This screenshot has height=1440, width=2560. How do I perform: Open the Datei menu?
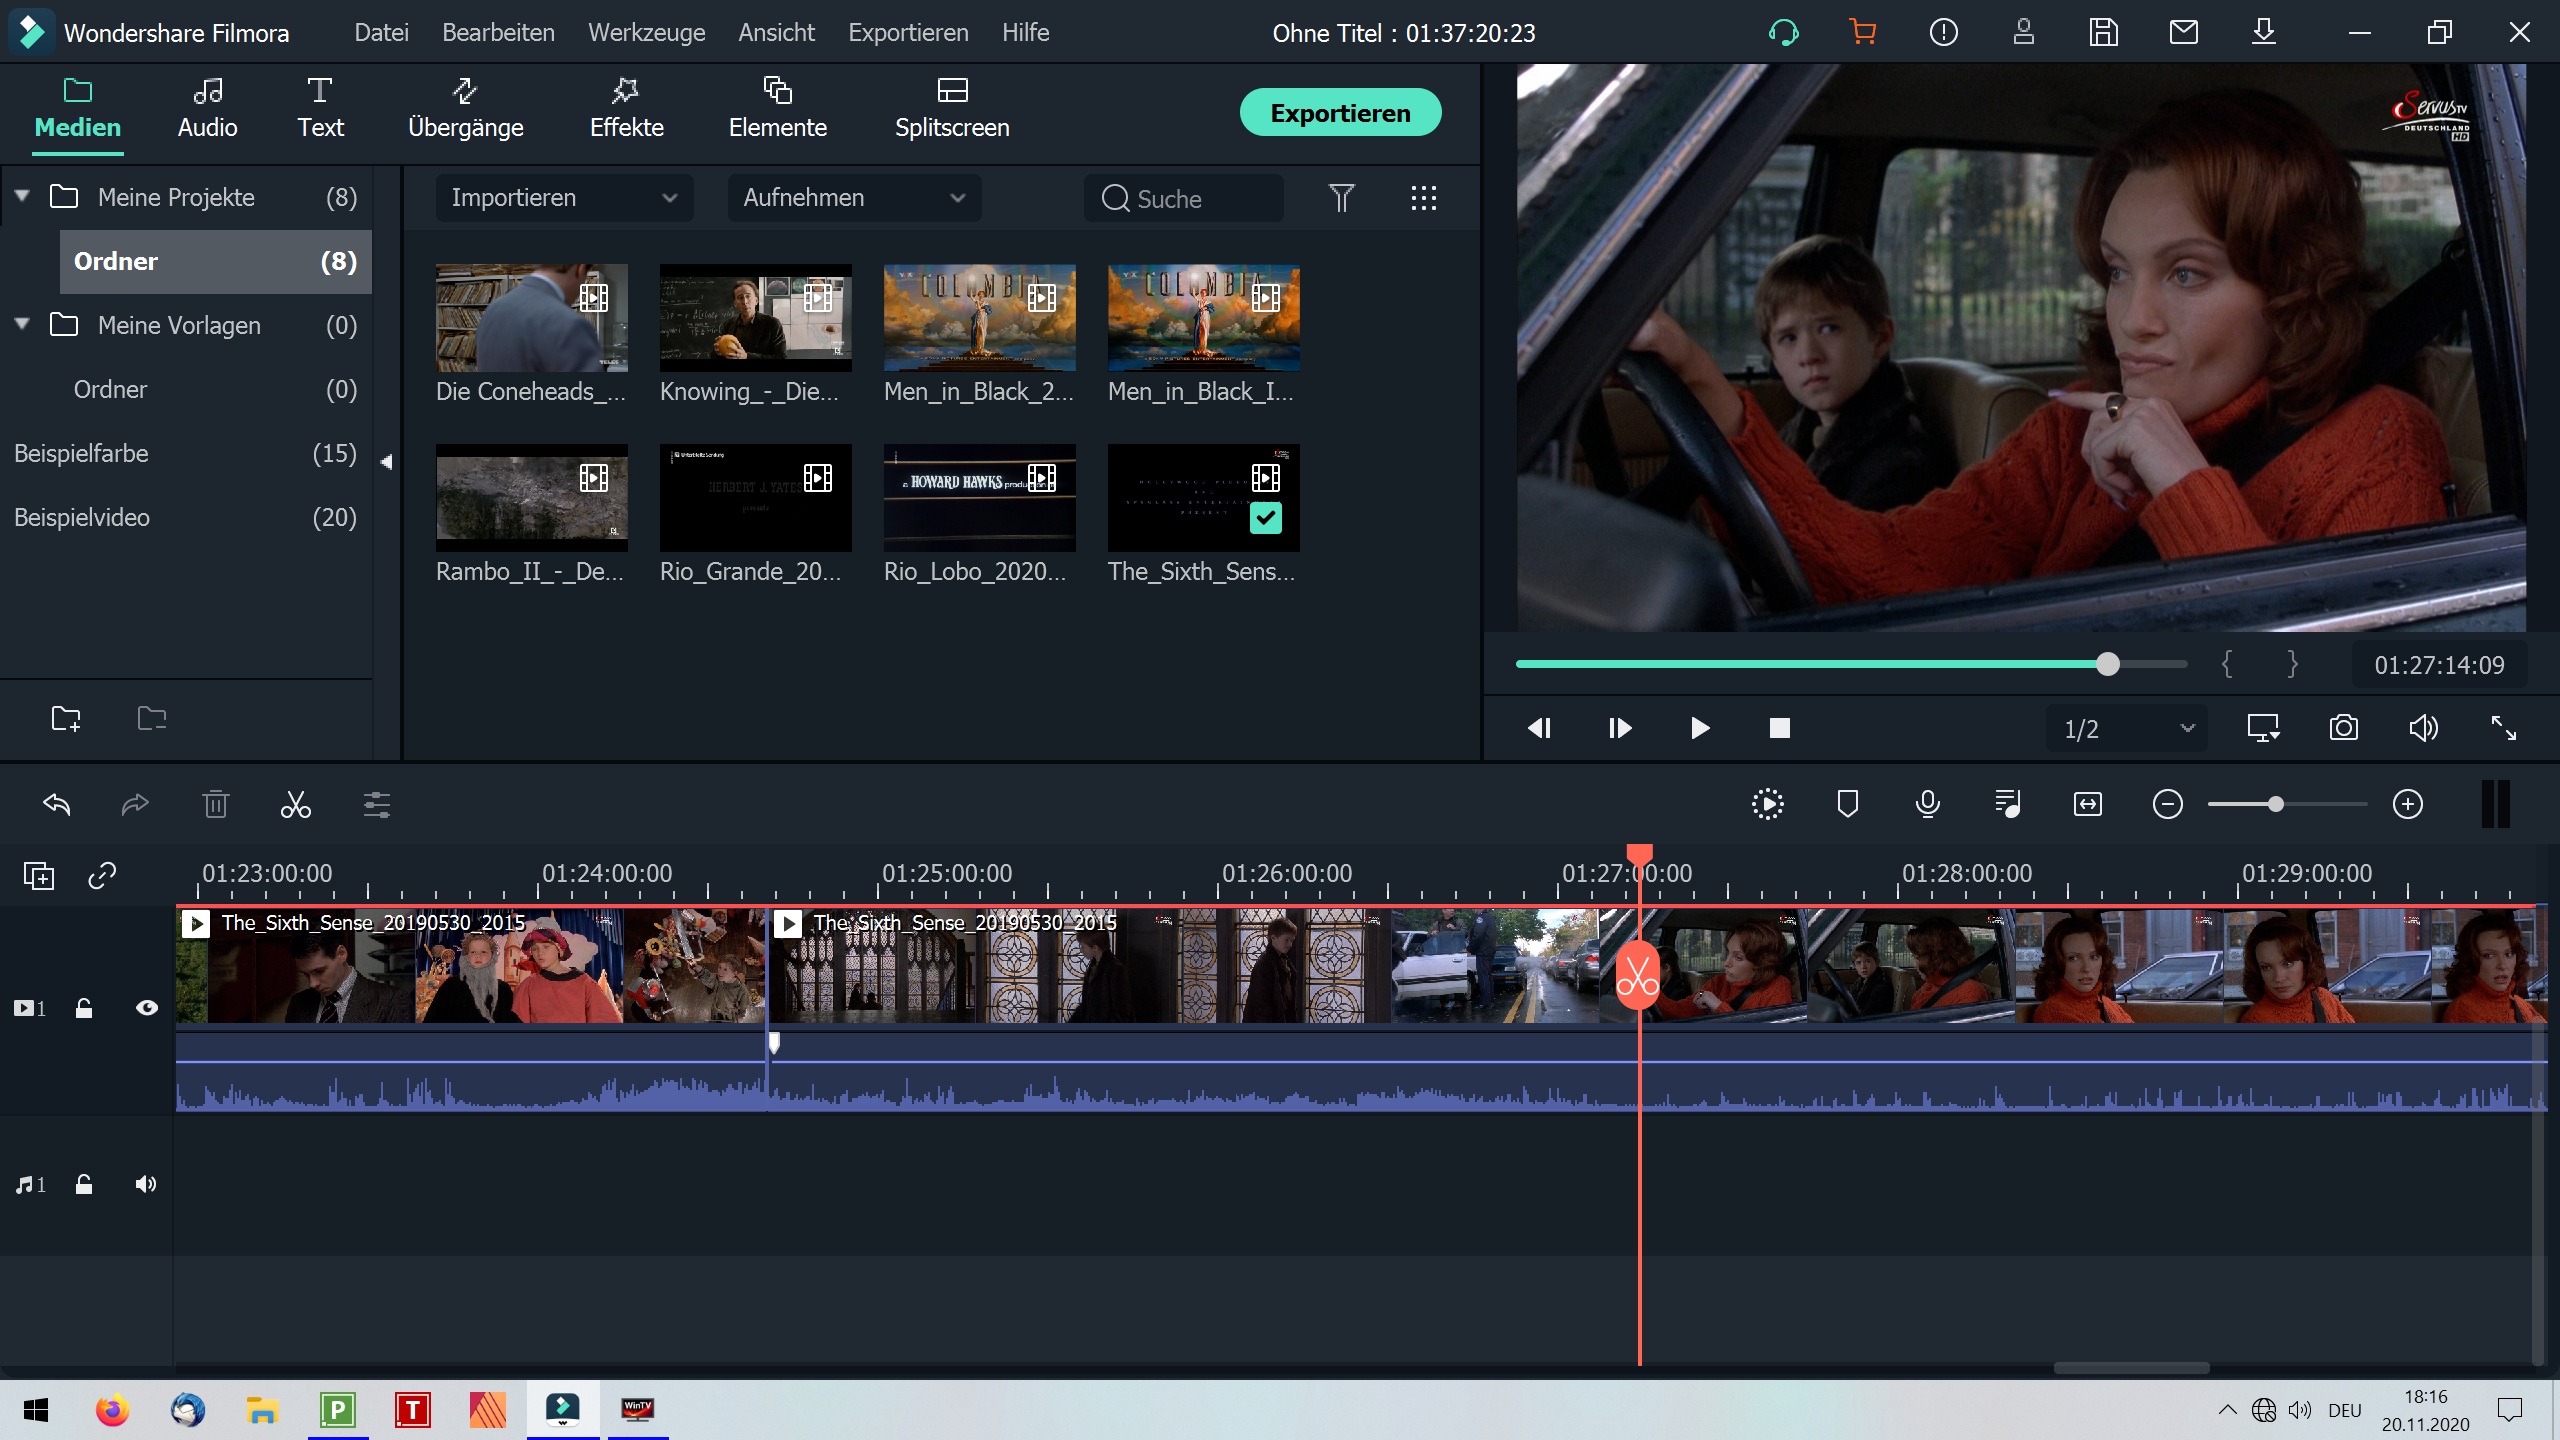point(381,32)
